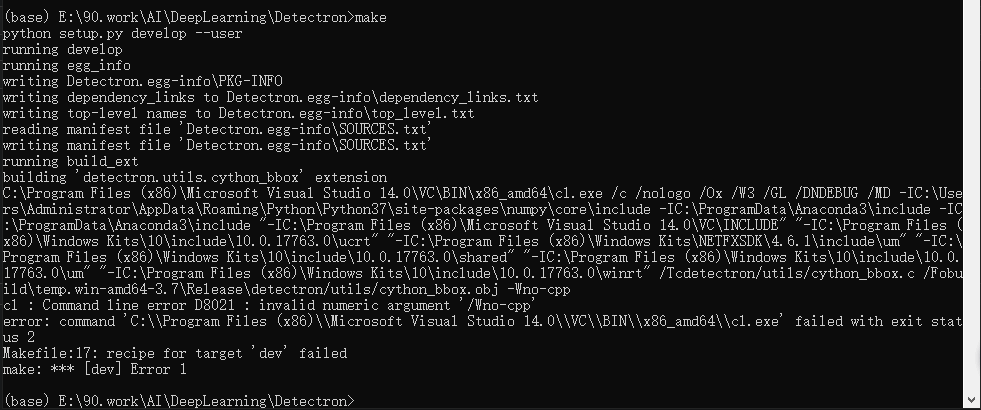
Task: Click the 'make: *** [dev] Error 1' line
Action: [94, 369]
